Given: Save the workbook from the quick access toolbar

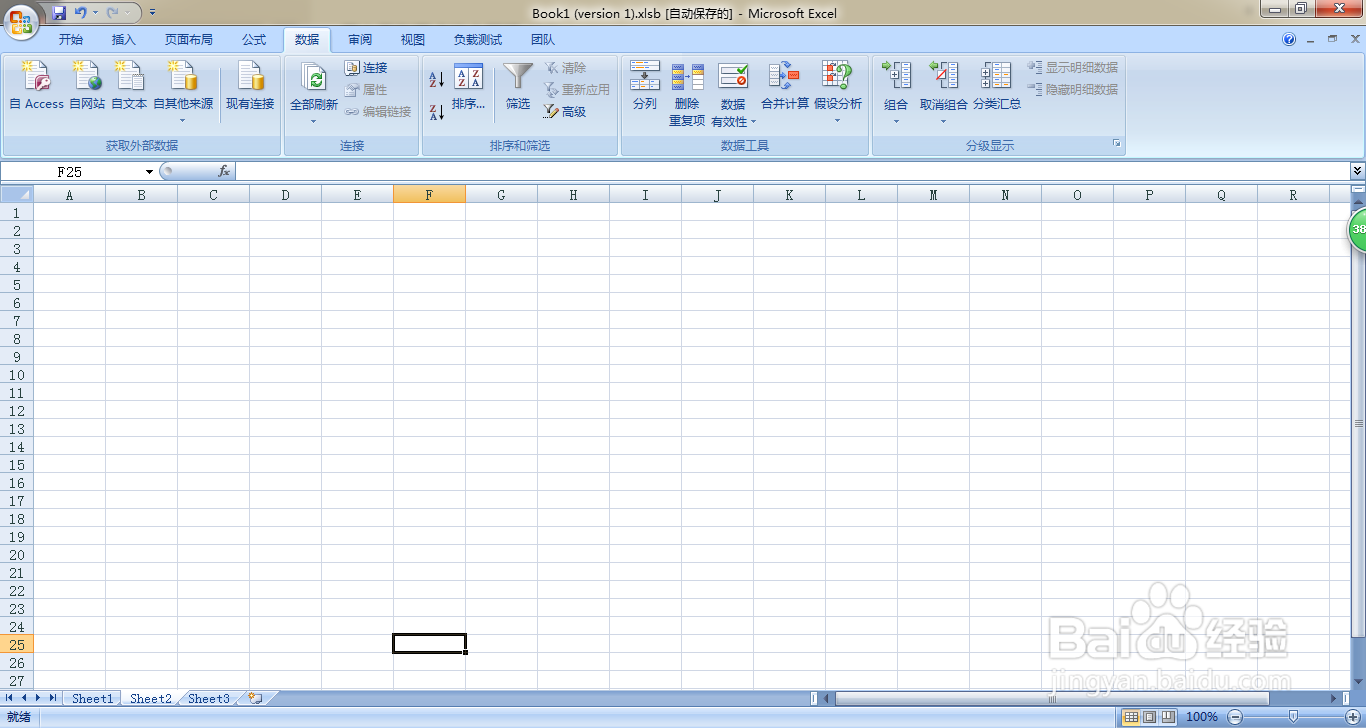Looking at the screenshot, I should point(59,13).
